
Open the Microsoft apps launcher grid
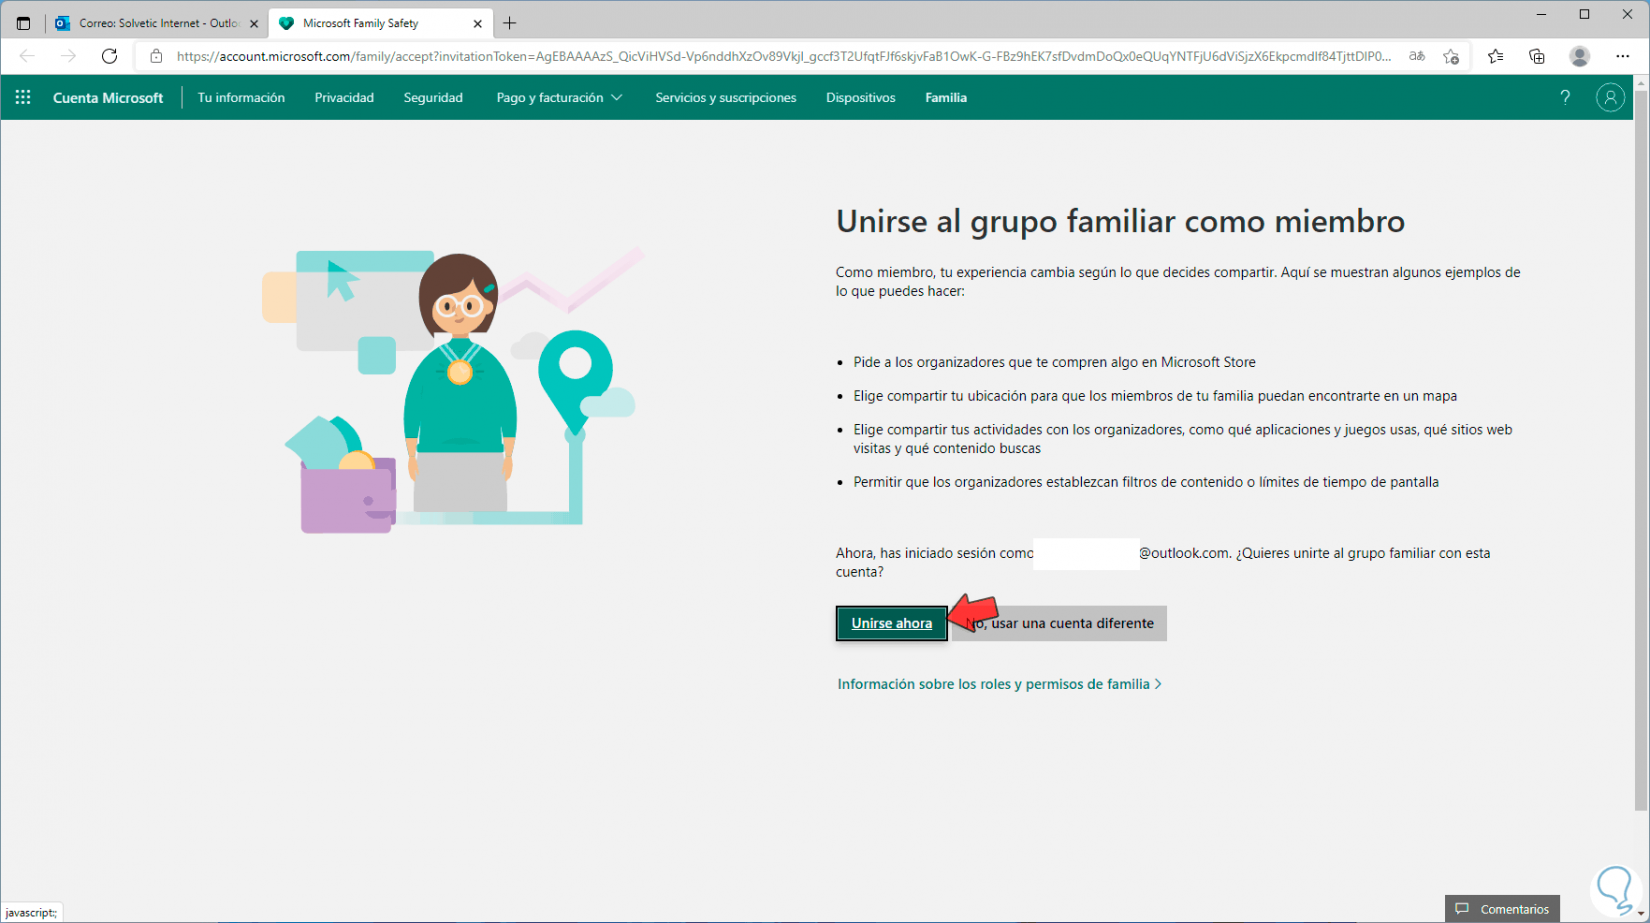click(23, 97)
